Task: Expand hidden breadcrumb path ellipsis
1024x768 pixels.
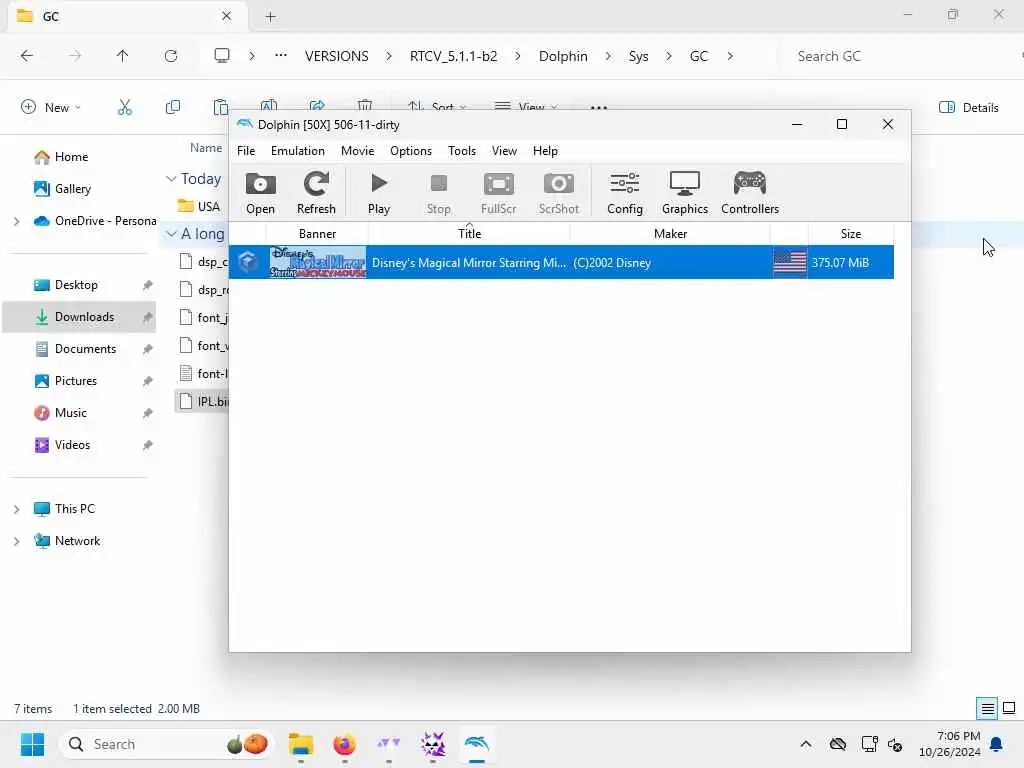Action: click(x=281, y=56)
